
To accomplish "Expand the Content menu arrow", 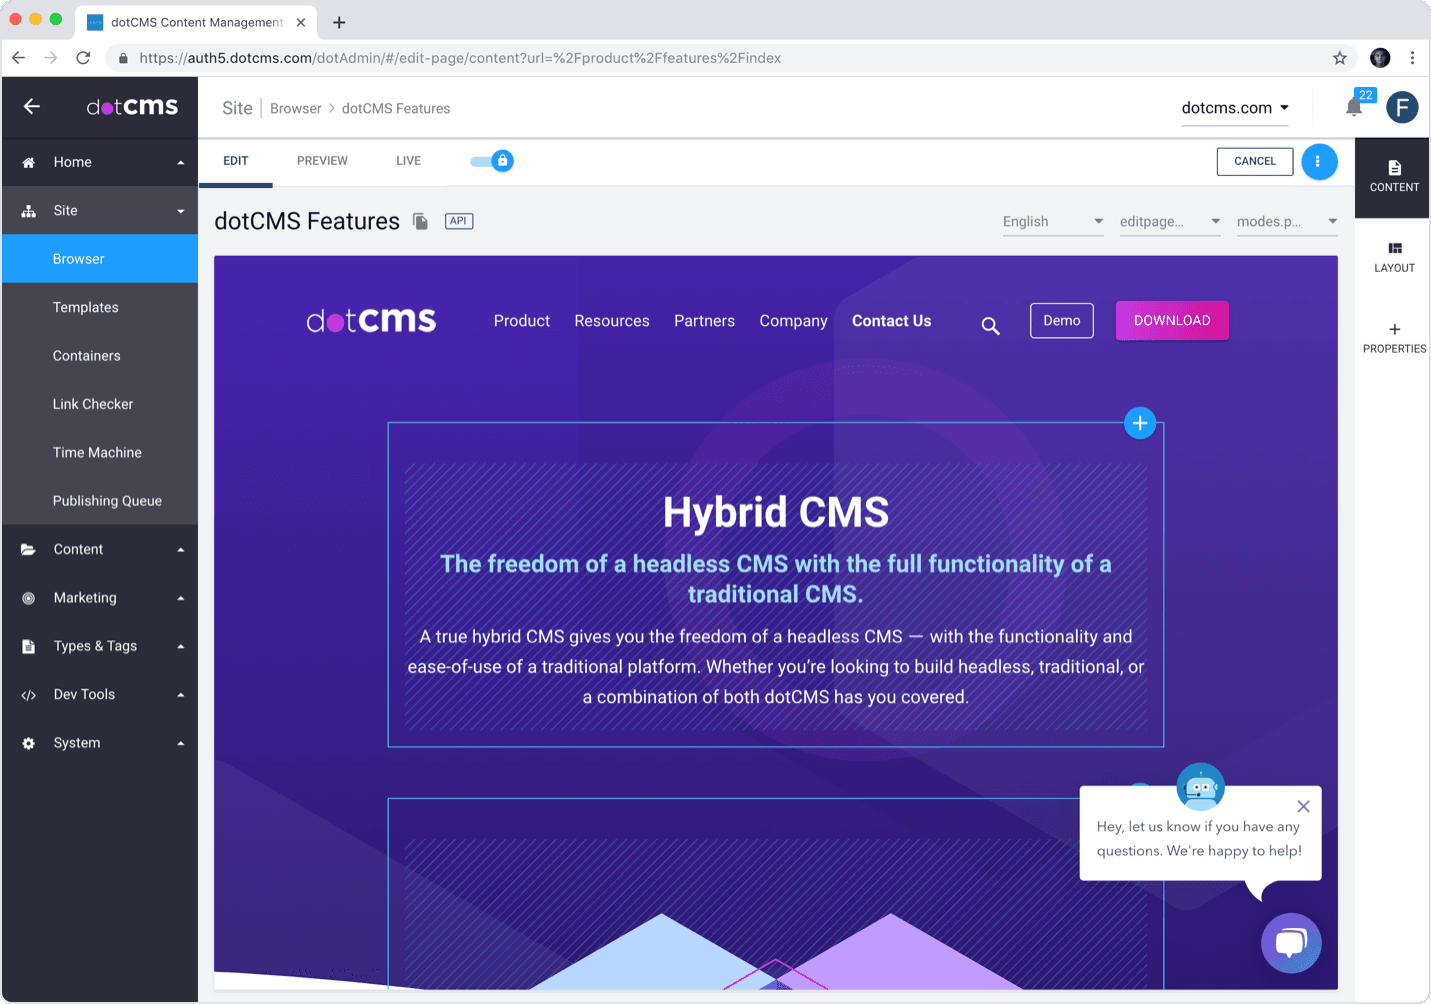I will [x=181, y=550].
